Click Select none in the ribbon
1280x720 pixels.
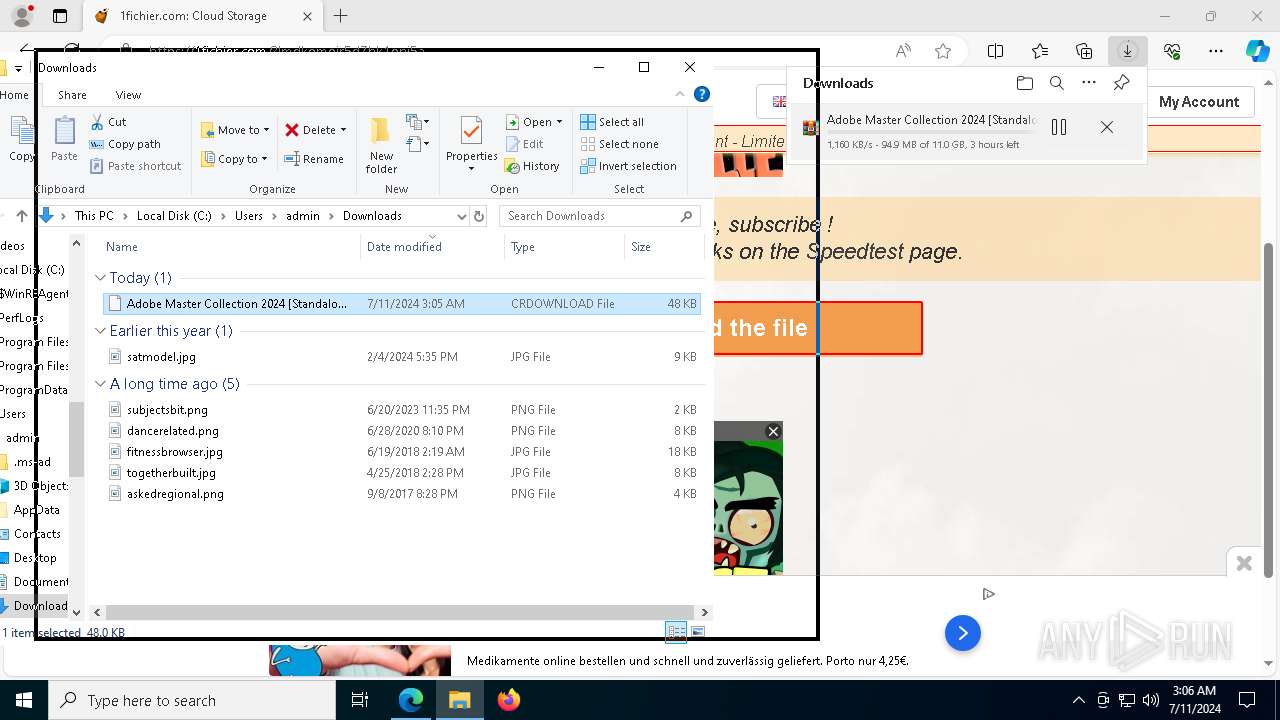point(619,144)
